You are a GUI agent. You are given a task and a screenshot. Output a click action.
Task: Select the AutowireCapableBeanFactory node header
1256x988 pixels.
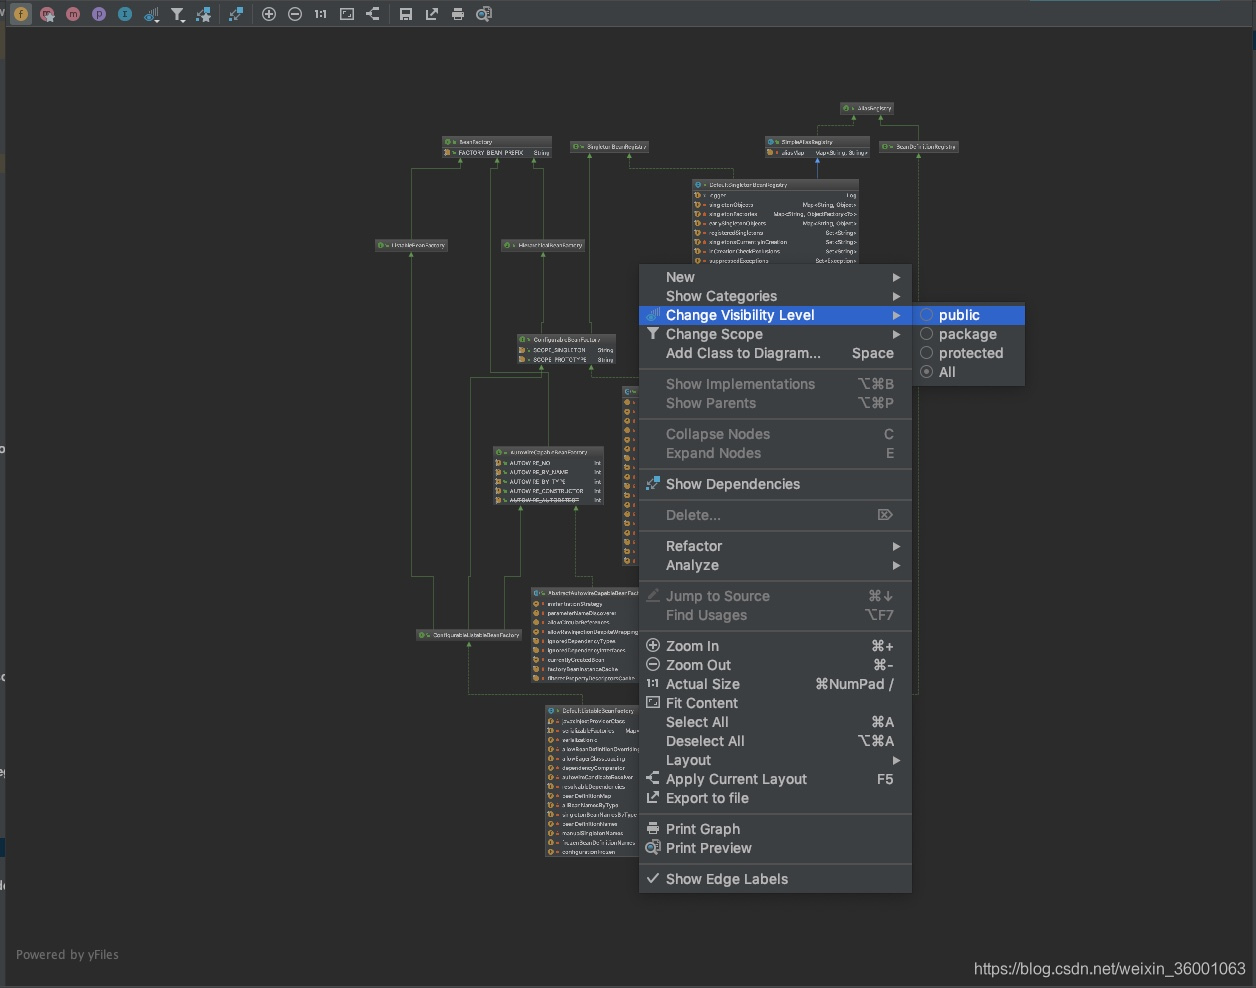[548, 452]
